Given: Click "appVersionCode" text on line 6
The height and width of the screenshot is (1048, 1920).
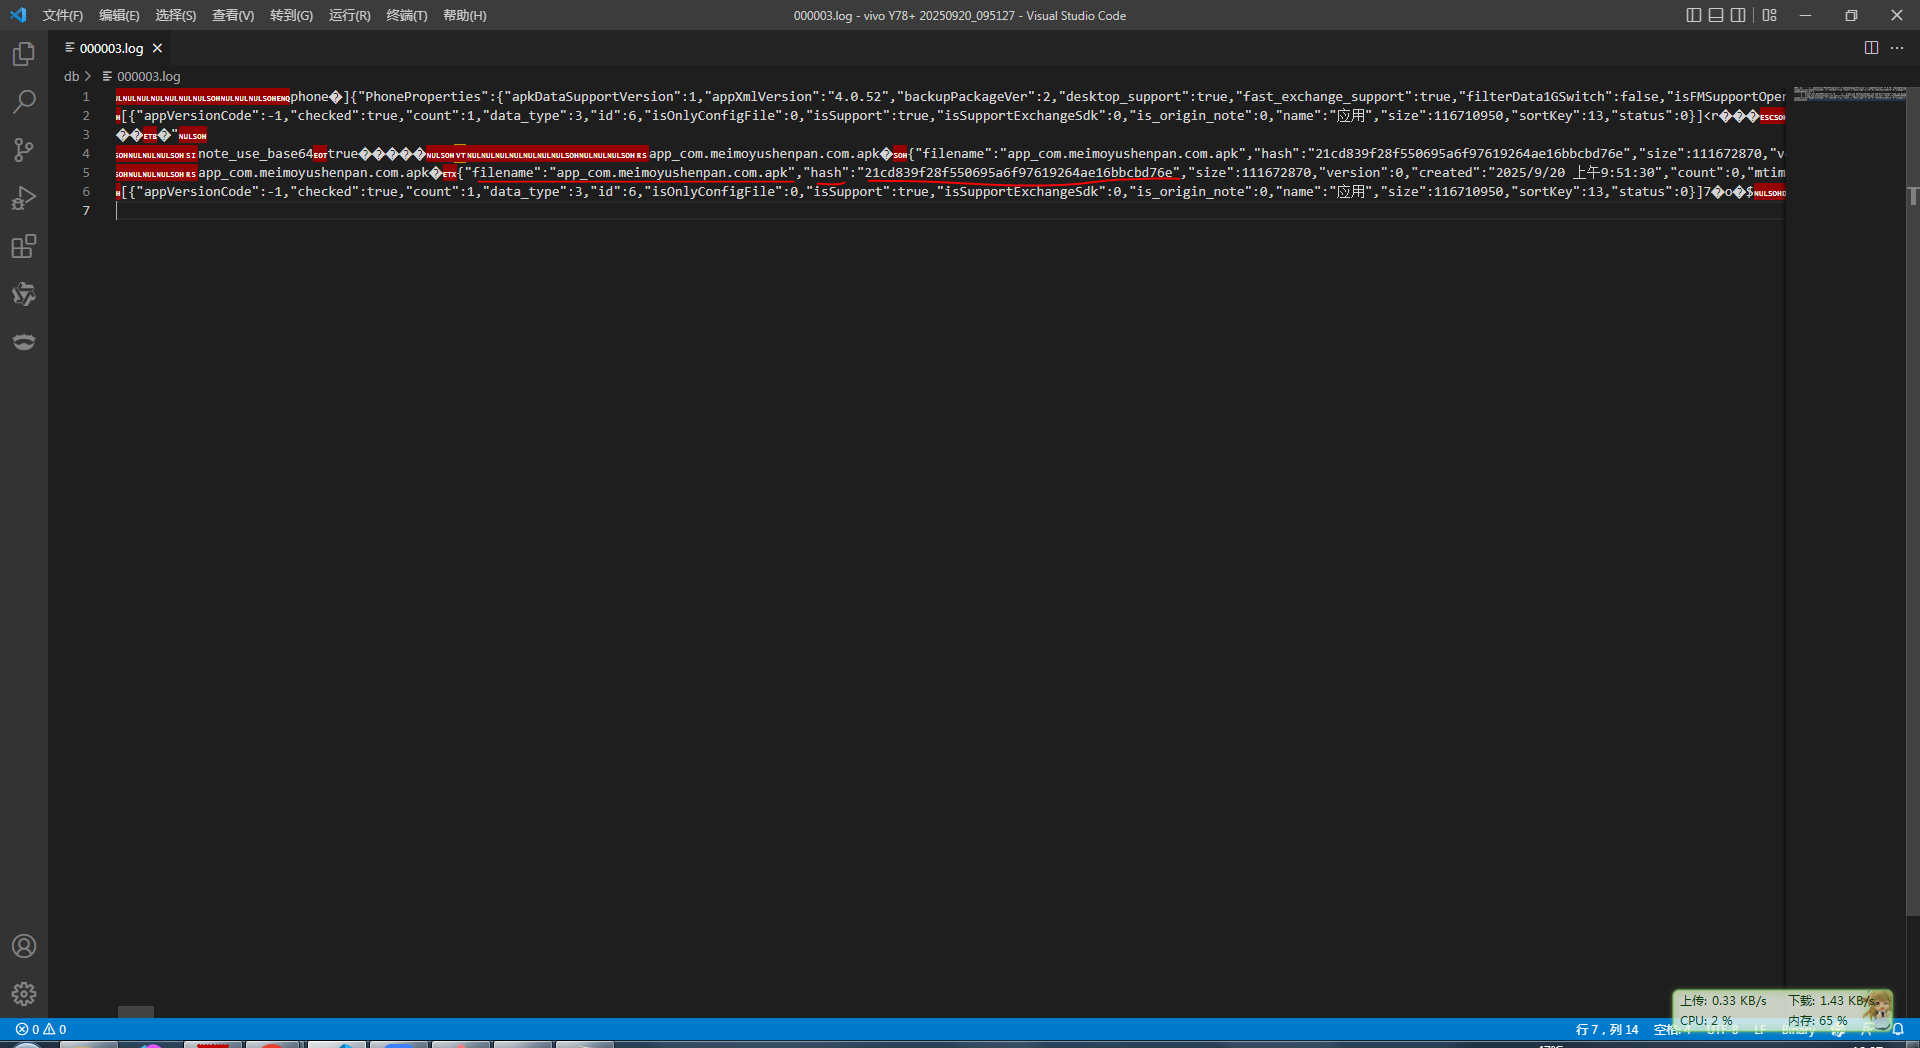Looking at the screenshot, I should coord(198,192).
